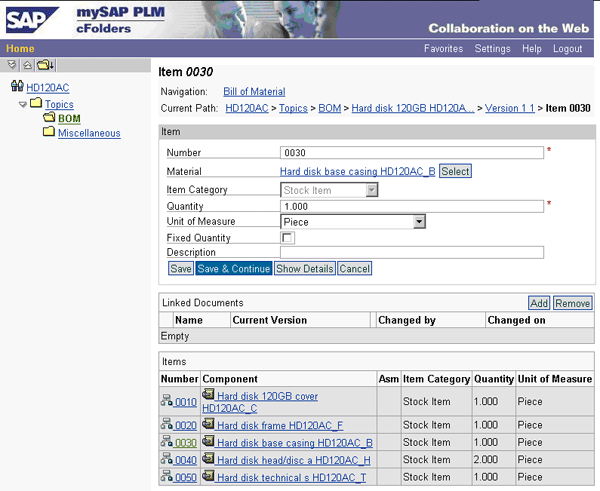600x491 pixels.
Task: Toggle the Fixed Quantity checkbox
Action: pos(288,238)
